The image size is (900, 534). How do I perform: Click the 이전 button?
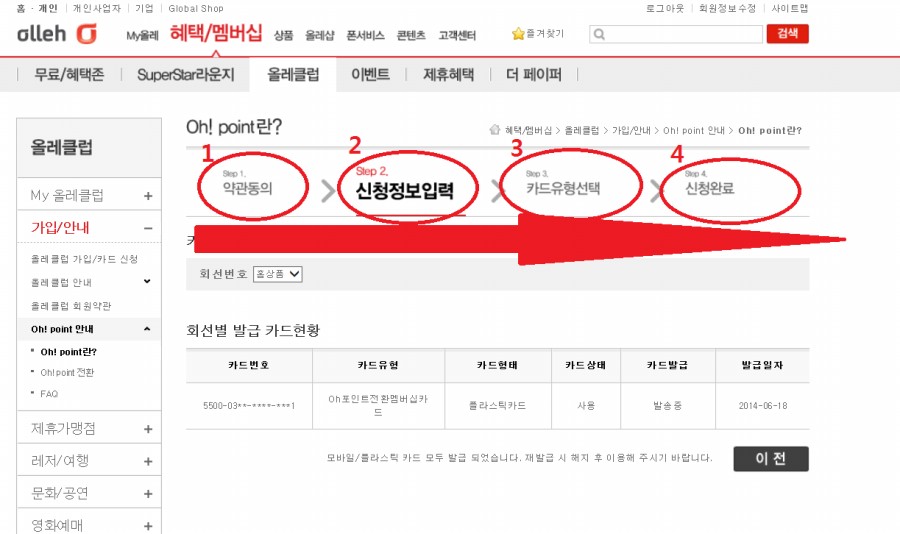coord(770,459)
